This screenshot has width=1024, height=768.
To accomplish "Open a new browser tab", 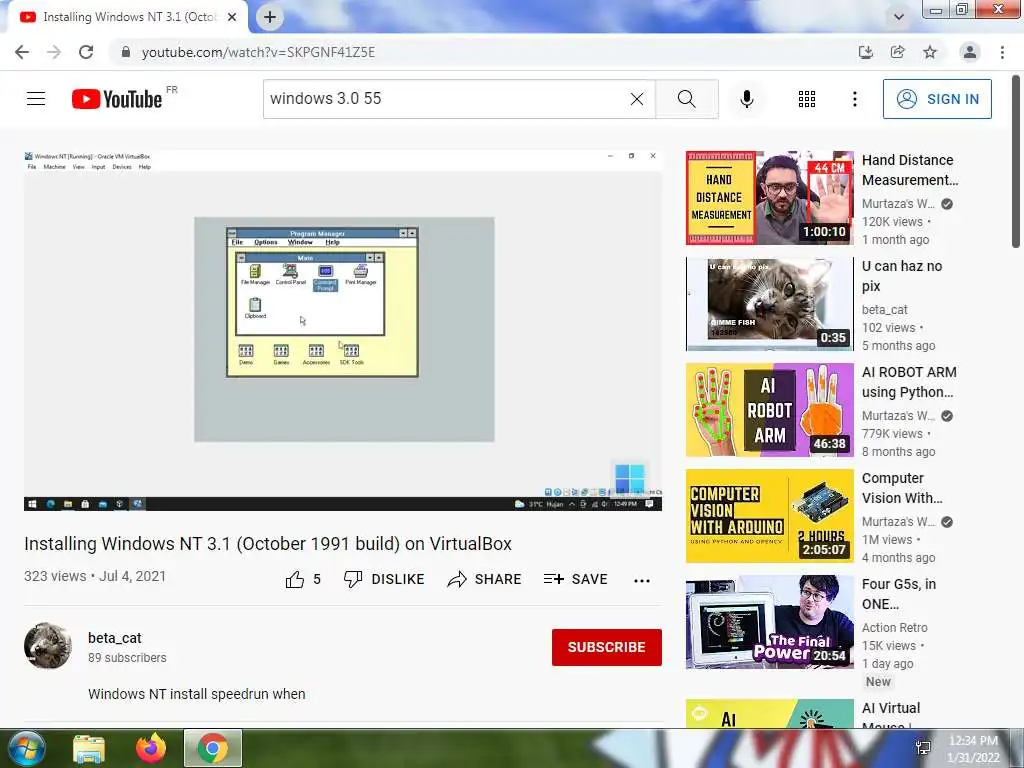I will point(270,17).
